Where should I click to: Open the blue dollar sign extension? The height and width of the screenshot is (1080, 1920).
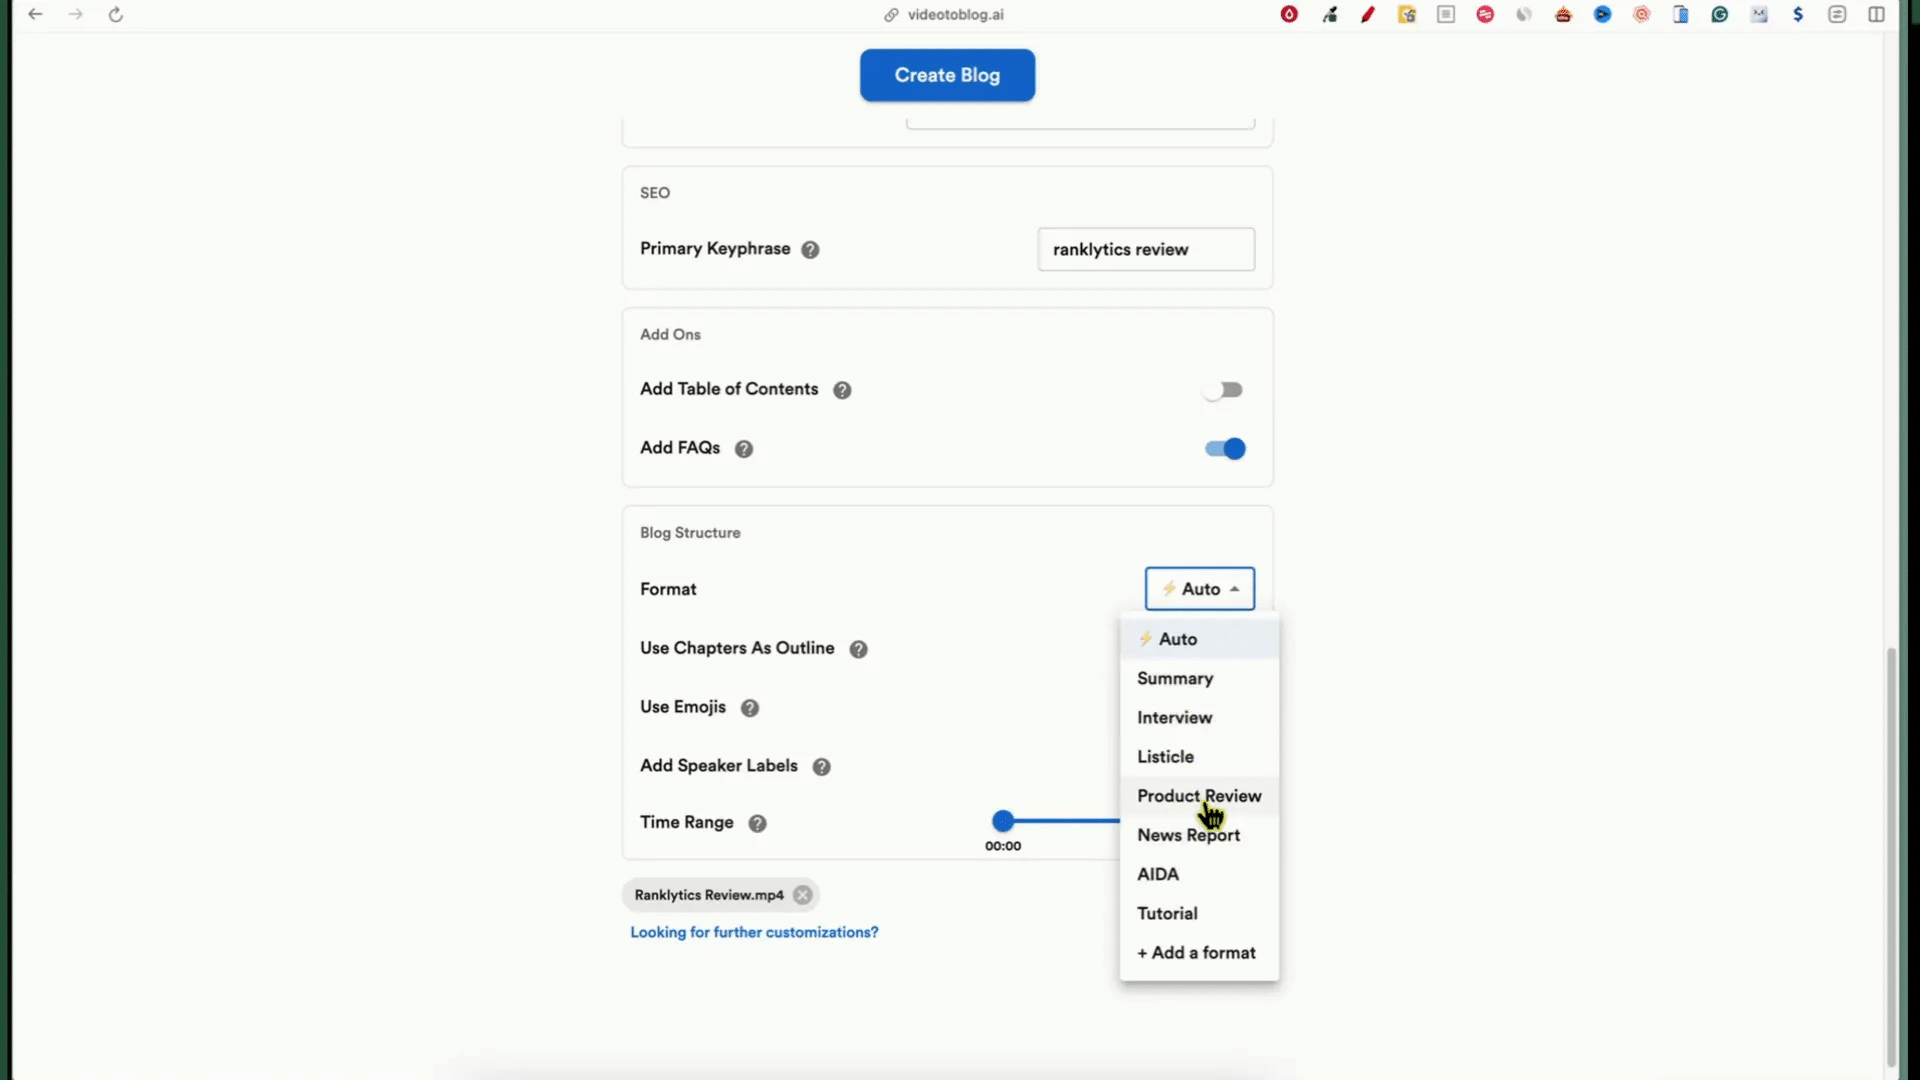pos(1798,14)
